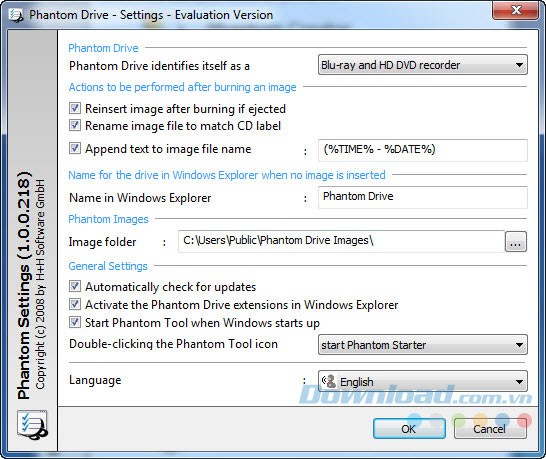Click the append text field (%TIME% - %DATE%)
The image size is (546, 459).
coord(422,150)
